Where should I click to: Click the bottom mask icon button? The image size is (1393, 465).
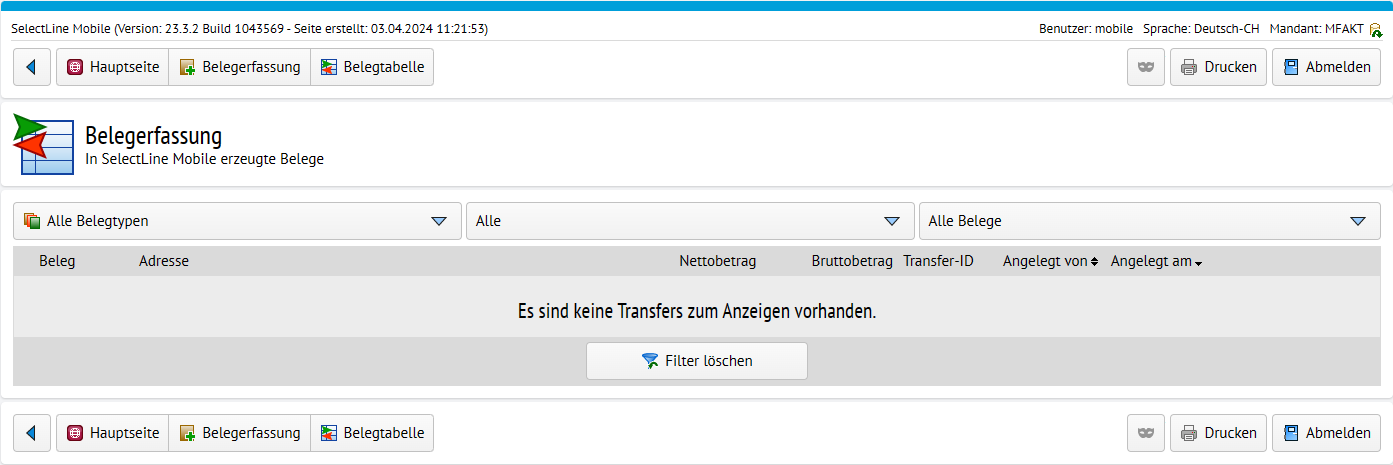(x=1146, y=433)
